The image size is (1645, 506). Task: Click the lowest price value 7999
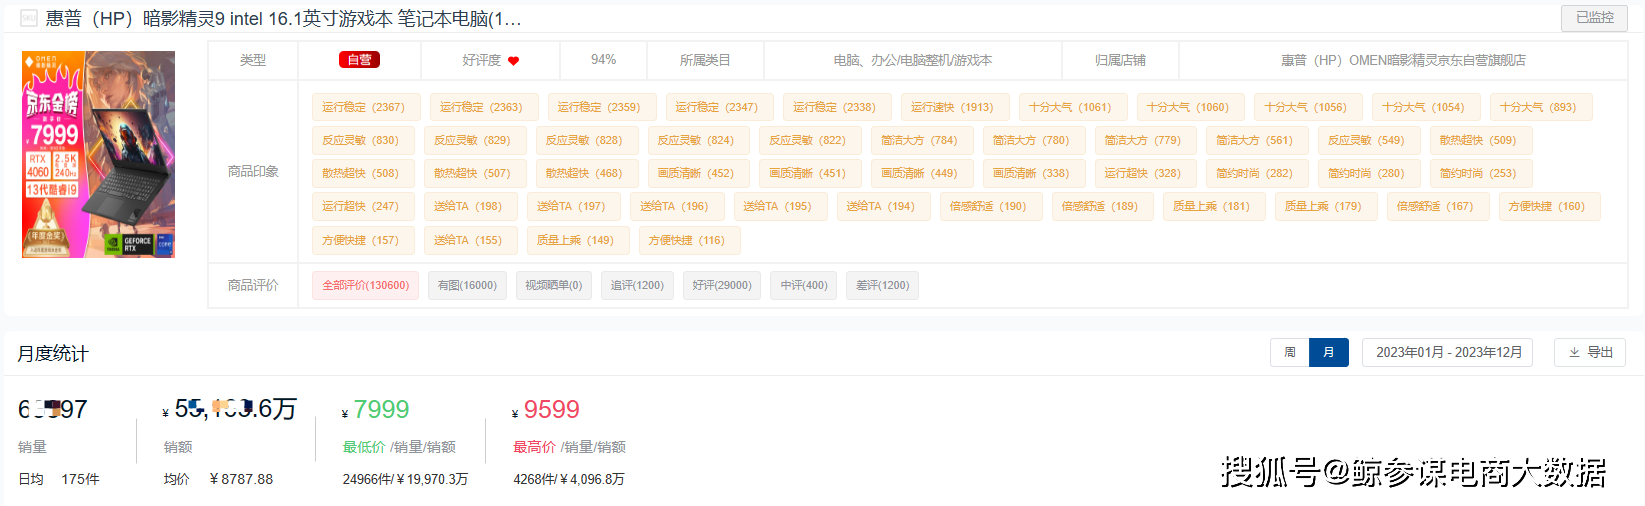(x=381, y=409)
